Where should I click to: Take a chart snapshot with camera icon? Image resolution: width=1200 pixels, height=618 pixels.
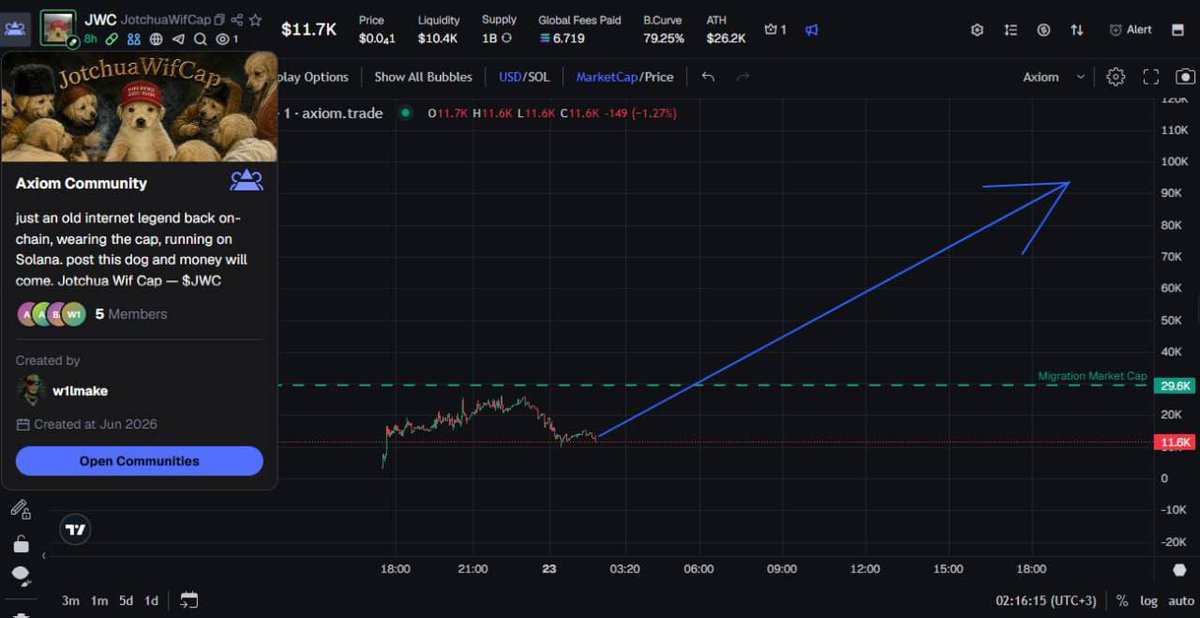1185,77
